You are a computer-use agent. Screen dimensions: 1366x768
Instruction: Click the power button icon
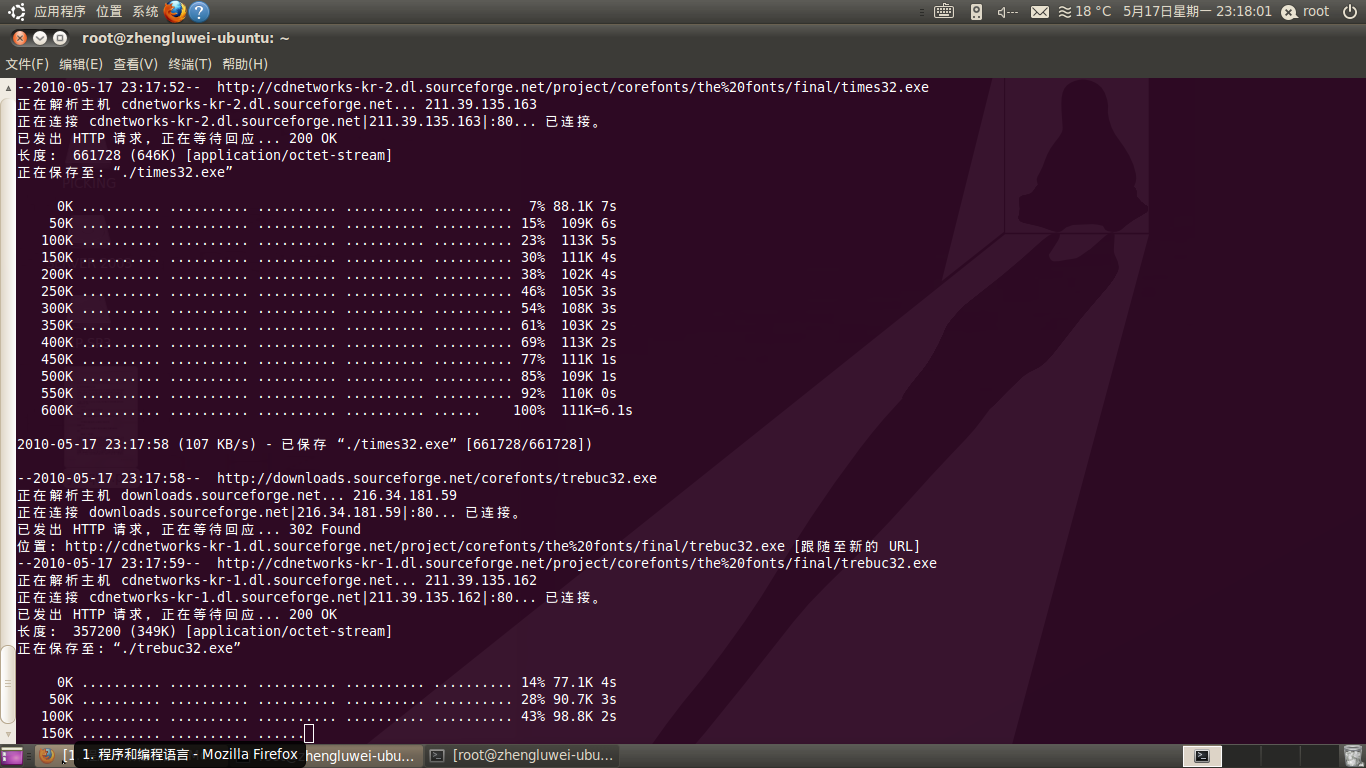coord(1289,12)
